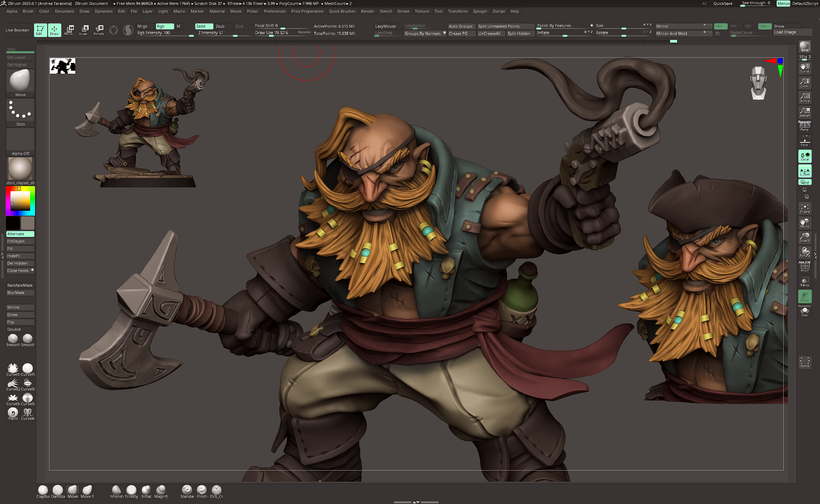Click the sculptris S circle icon
This screenshot has height=504, width=820.
click(128, 30)
